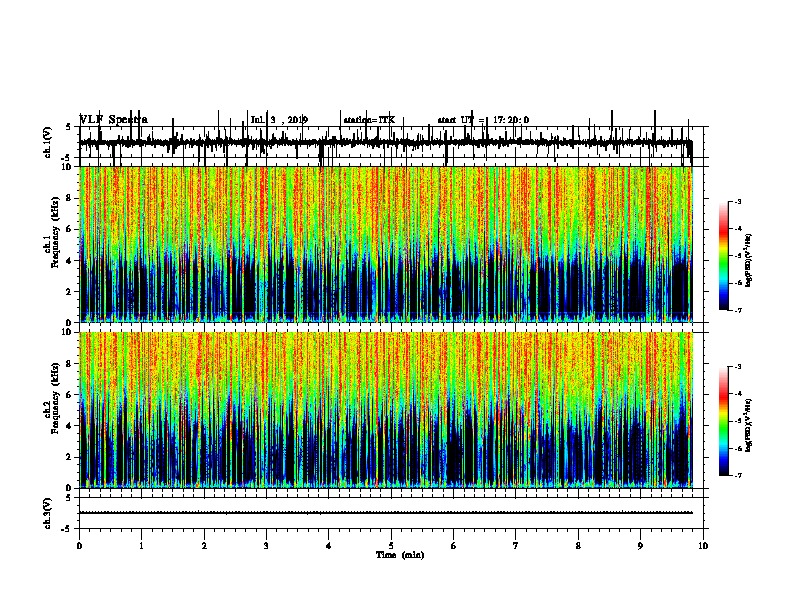Click time axis tick label "7"
This screenshot has width=792, height=612.
[516, 546]
